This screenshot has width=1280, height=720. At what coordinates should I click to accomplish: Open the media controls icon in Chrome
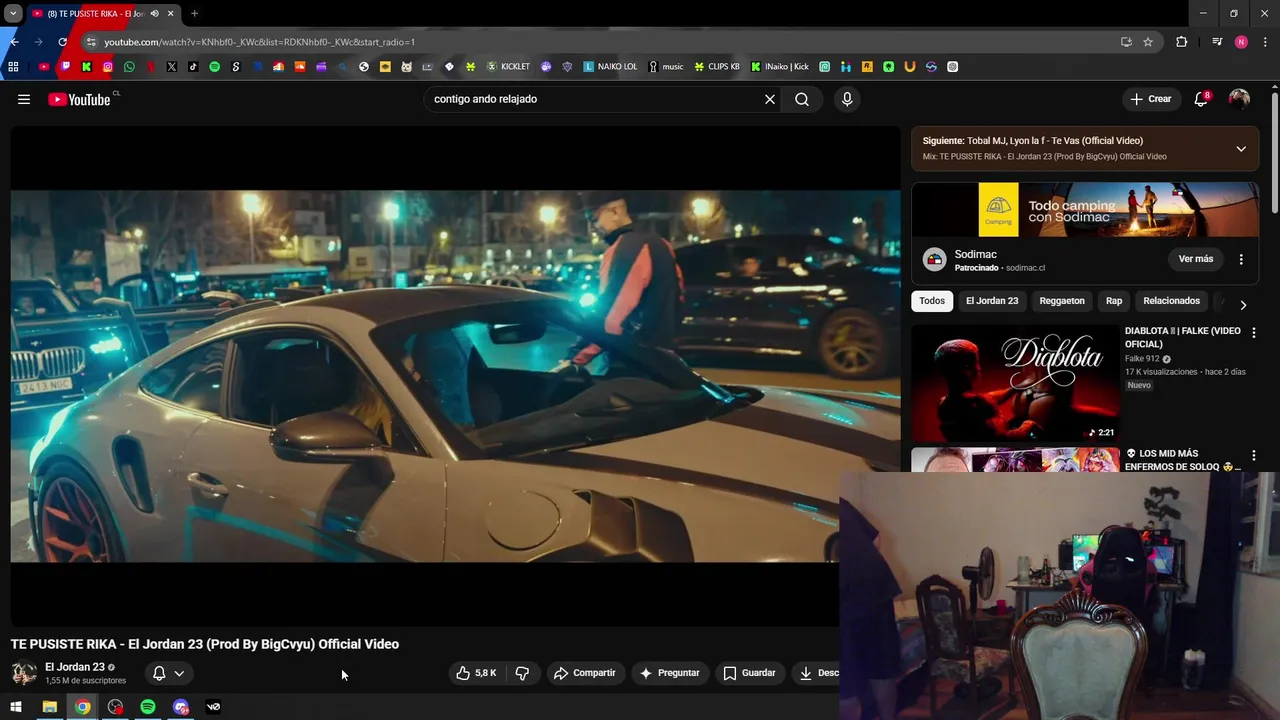1217,42
